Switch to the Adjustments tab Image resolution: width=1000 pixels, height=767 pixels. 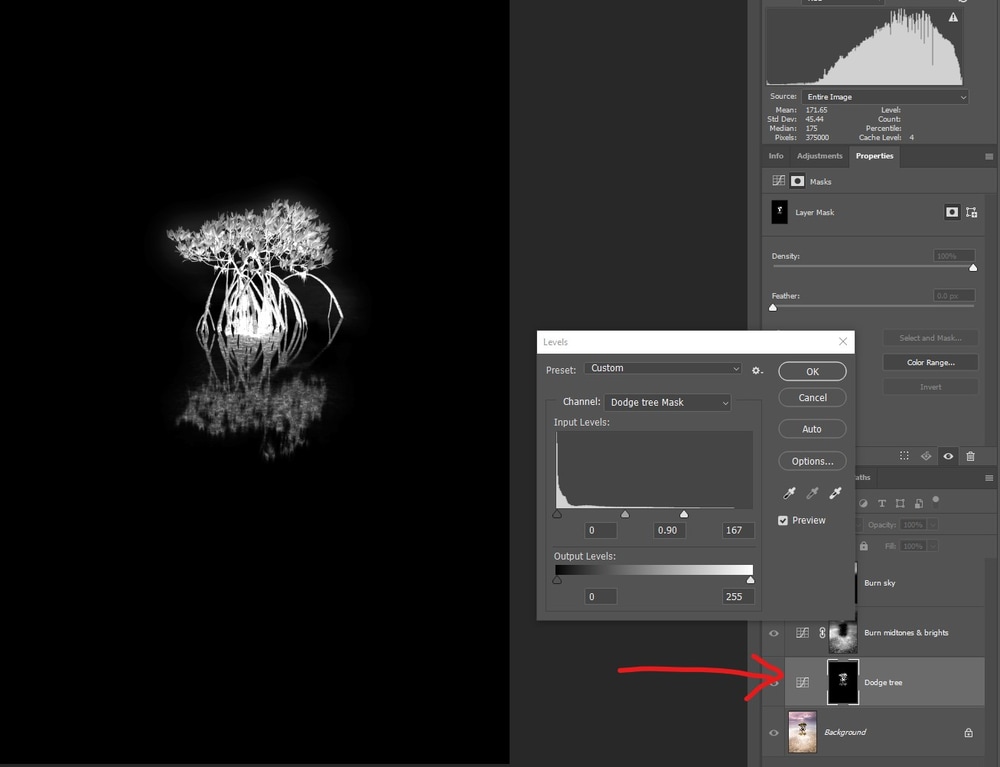819,156
